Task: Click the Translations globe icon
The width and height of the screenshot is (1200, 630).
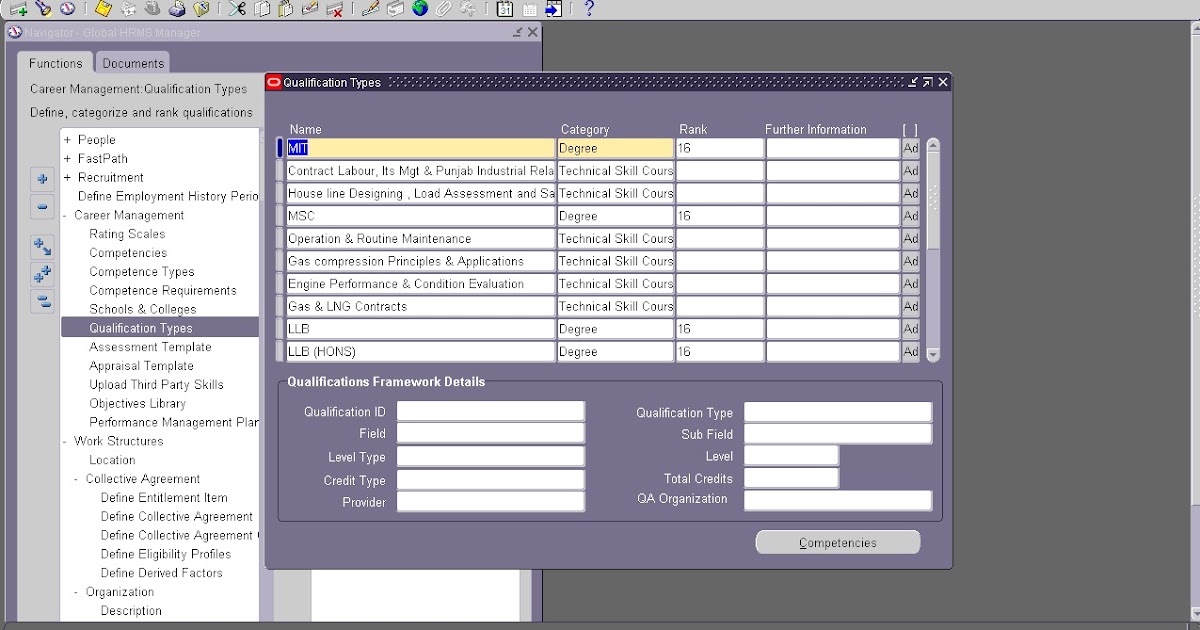Action: (x=420, y=8)
